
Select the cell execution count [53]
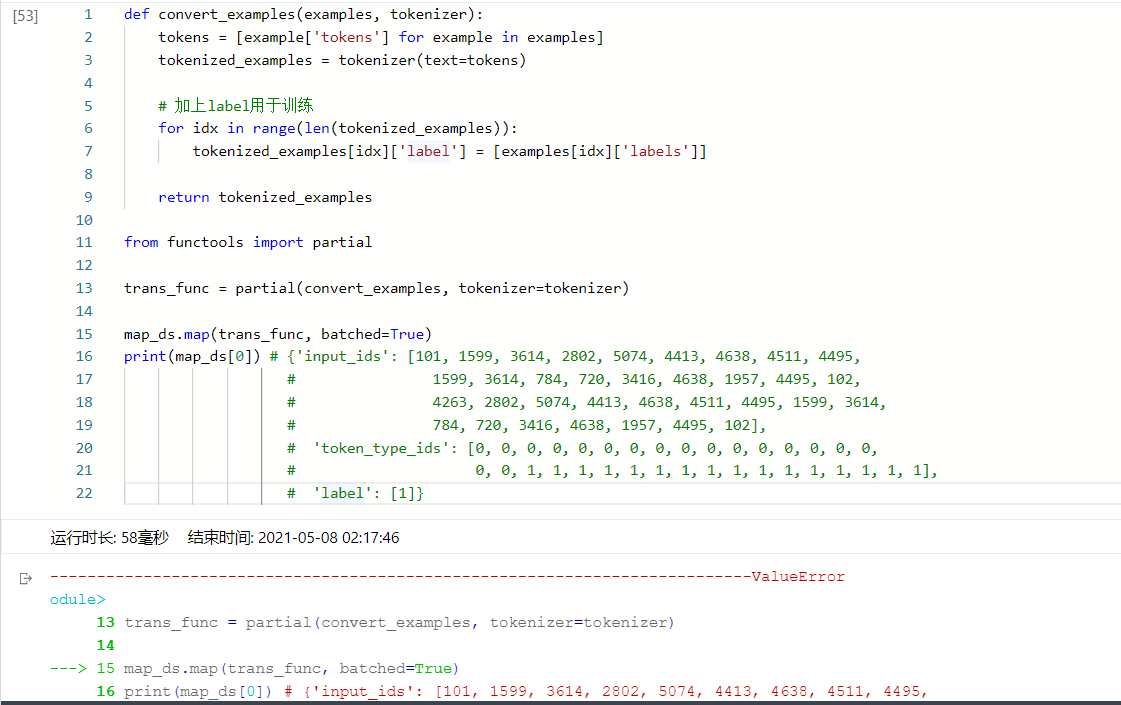tap(25, 16)
